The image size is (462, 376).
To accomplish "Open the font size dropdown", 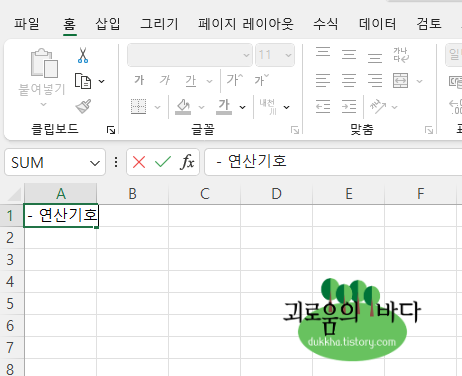I will point(288,55).
